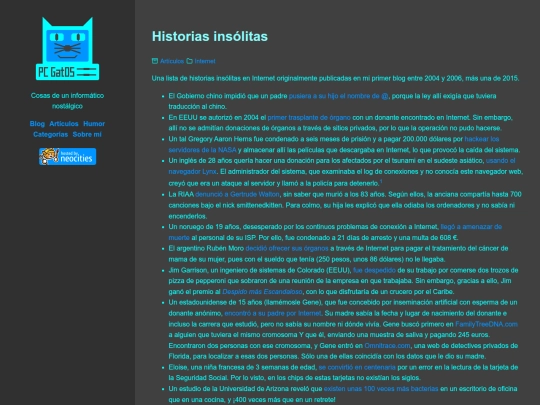Open the Sobre mí page
The image size is (540, 405).
[x=87, y=134]
